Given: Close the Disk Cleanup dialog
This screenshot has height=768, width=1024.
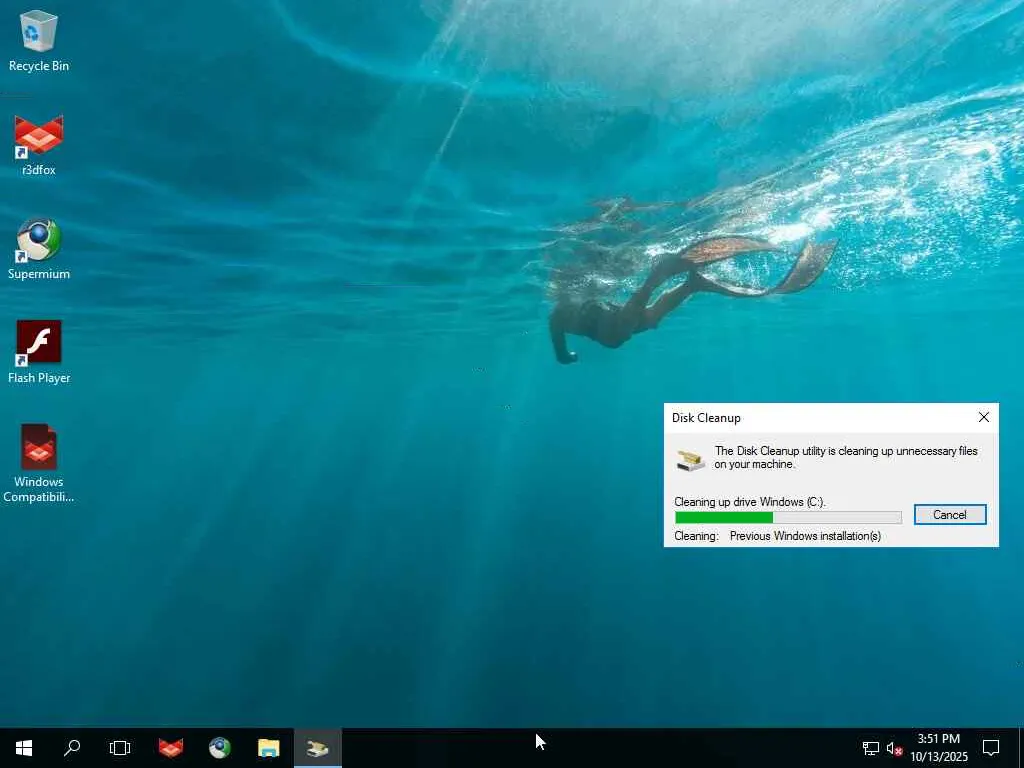Looking at the screenshot, I should pyautogui.click(x=984, y=417).
